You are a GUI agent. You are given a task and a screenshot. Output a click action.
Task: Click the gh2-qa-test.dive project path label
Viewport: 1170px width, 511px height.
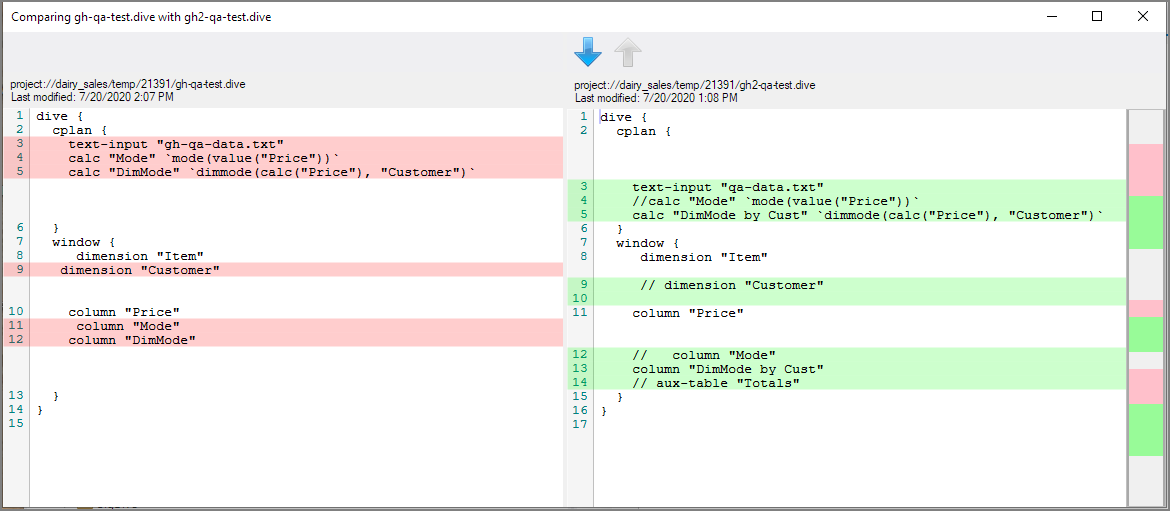[694, 85]
